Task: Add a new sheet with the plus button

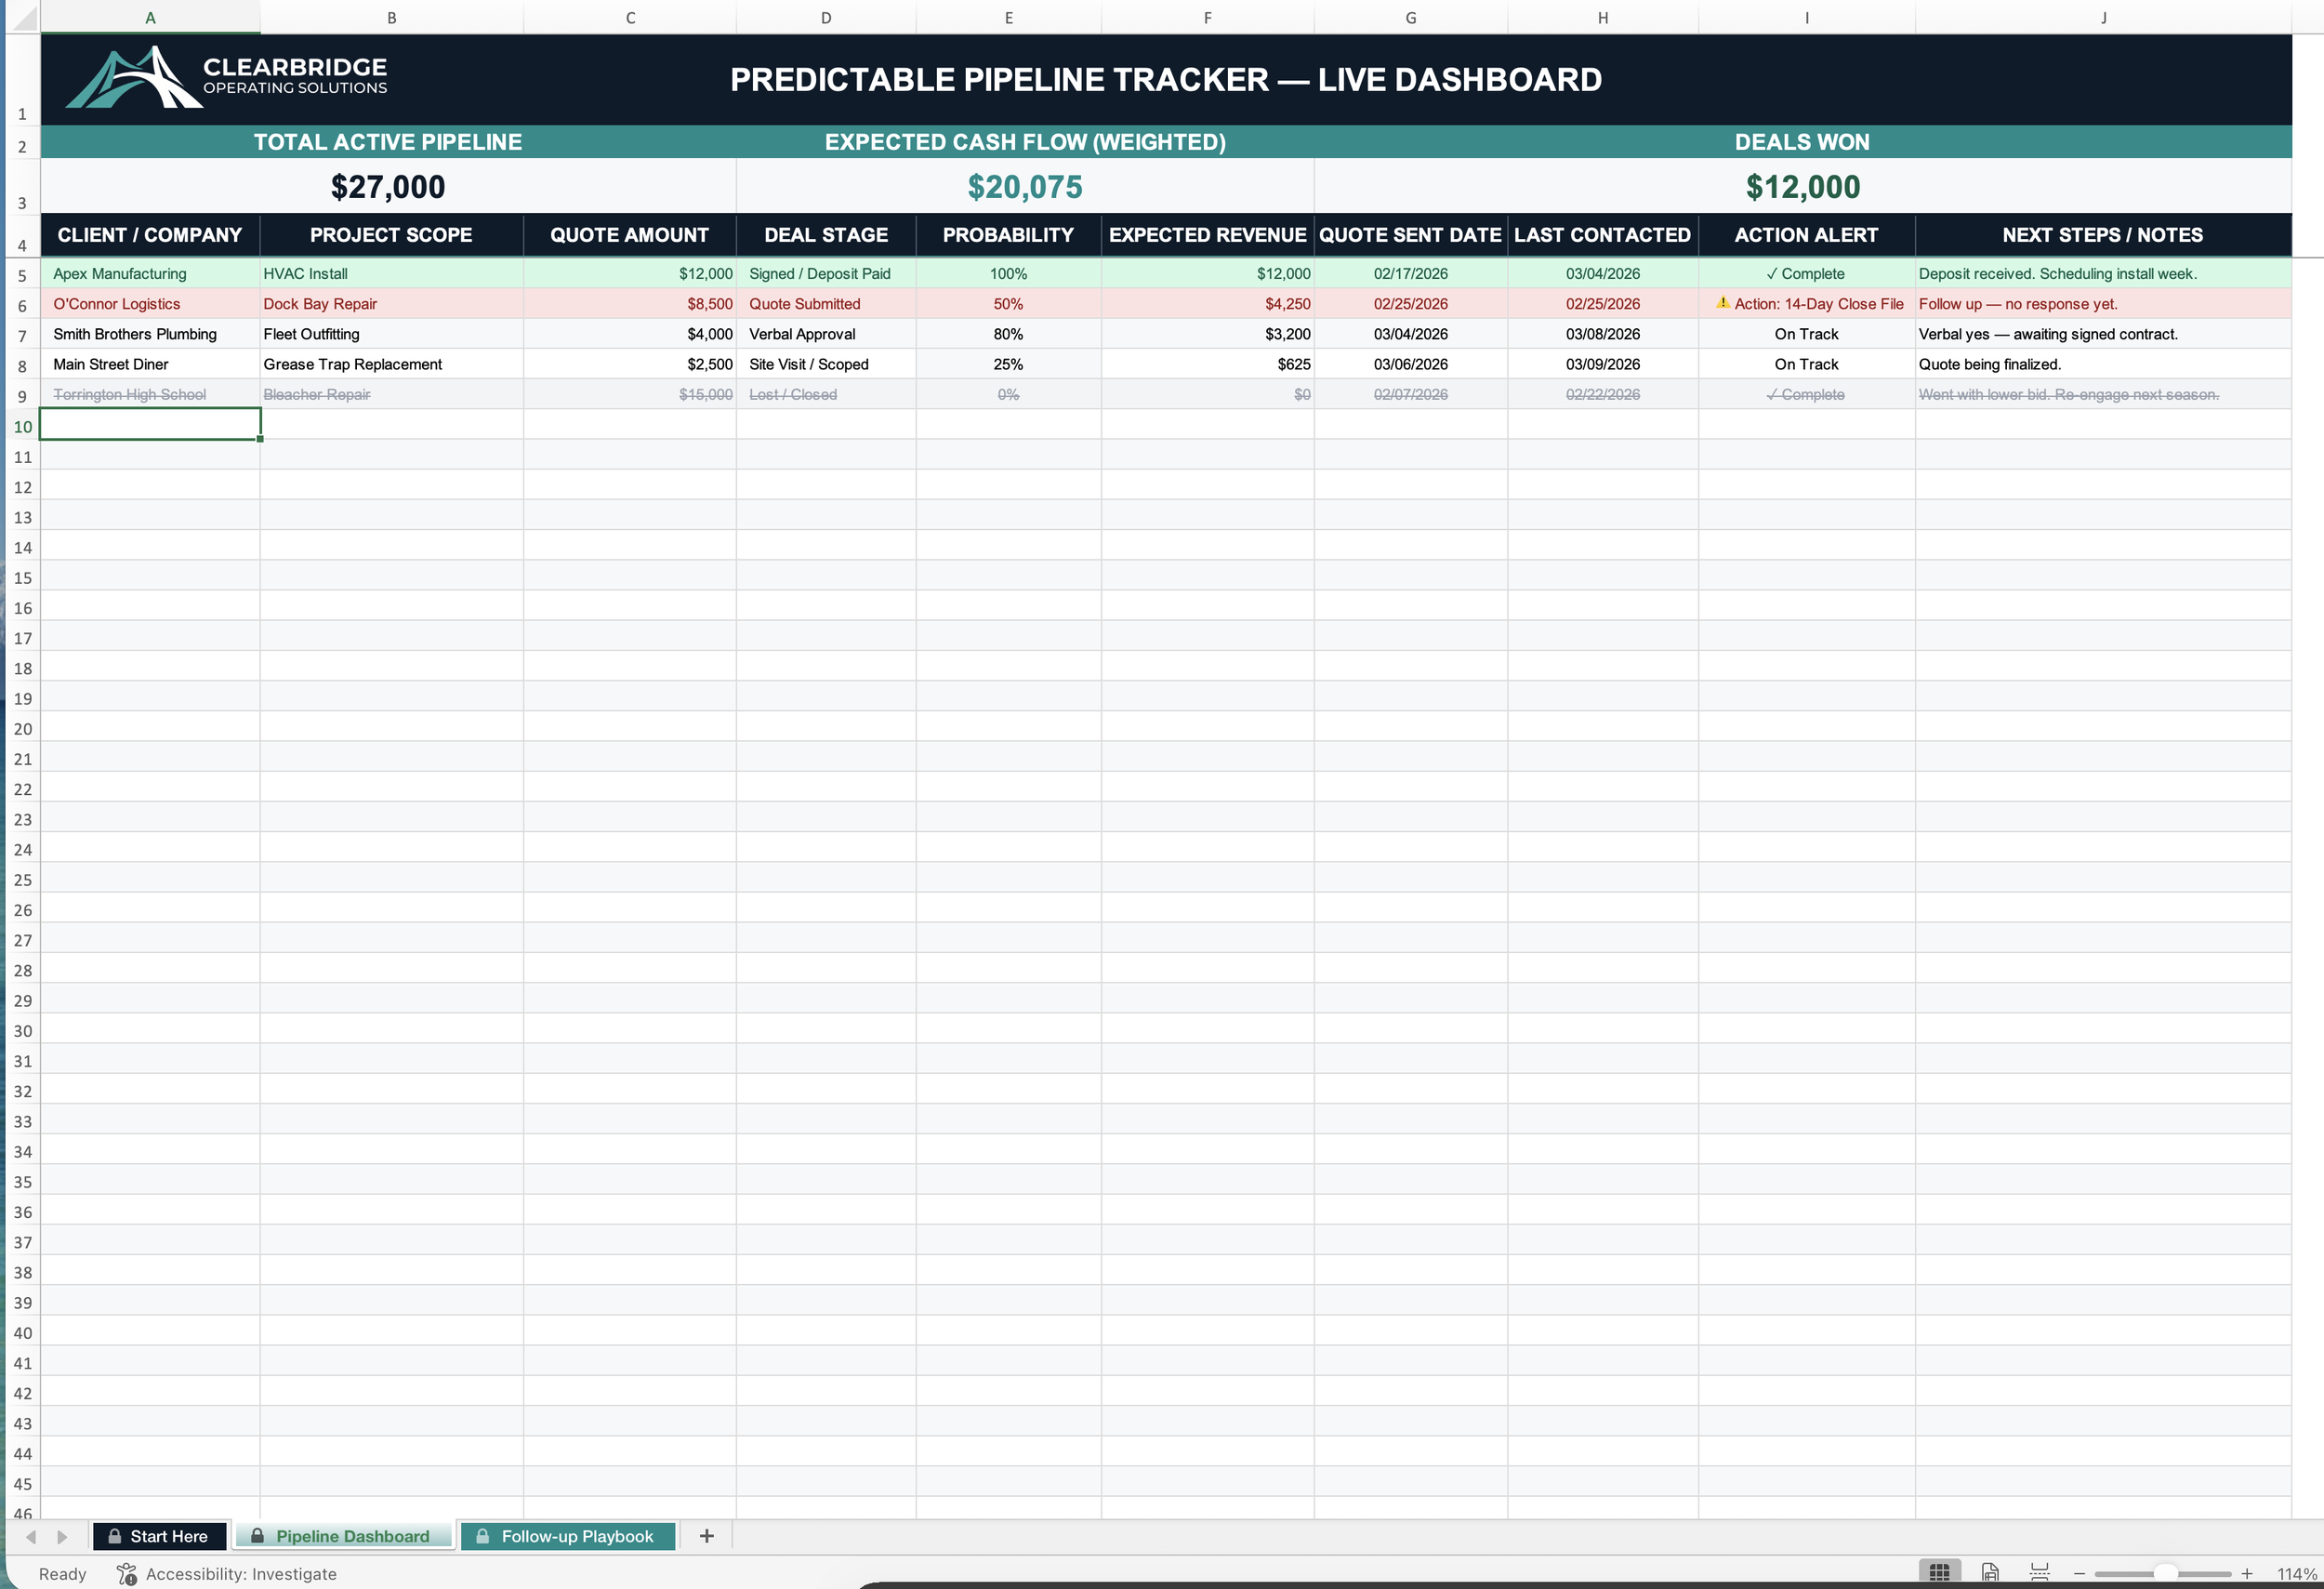Action: (x=706, y=1536)
